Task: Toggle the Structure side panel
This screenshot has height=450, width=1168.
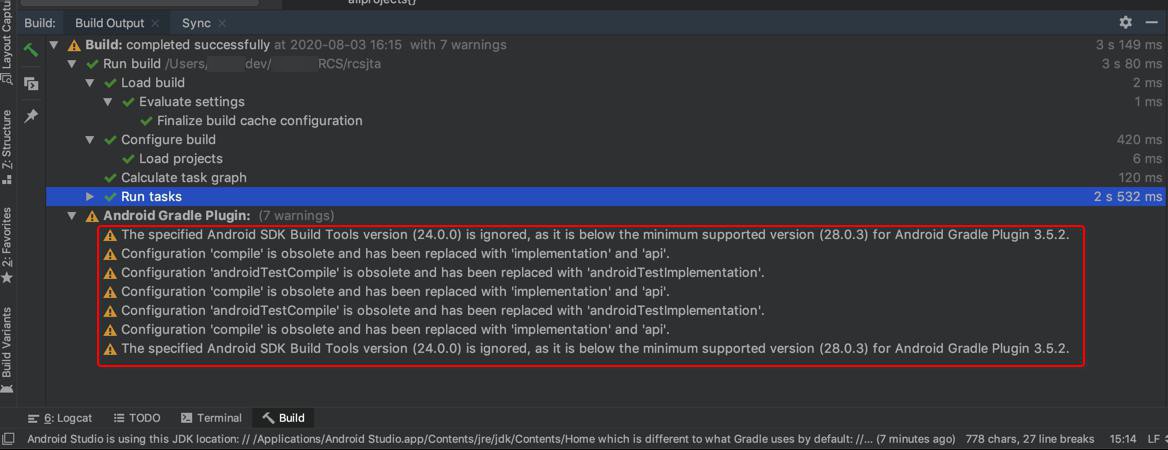Action: click(7, 145)
